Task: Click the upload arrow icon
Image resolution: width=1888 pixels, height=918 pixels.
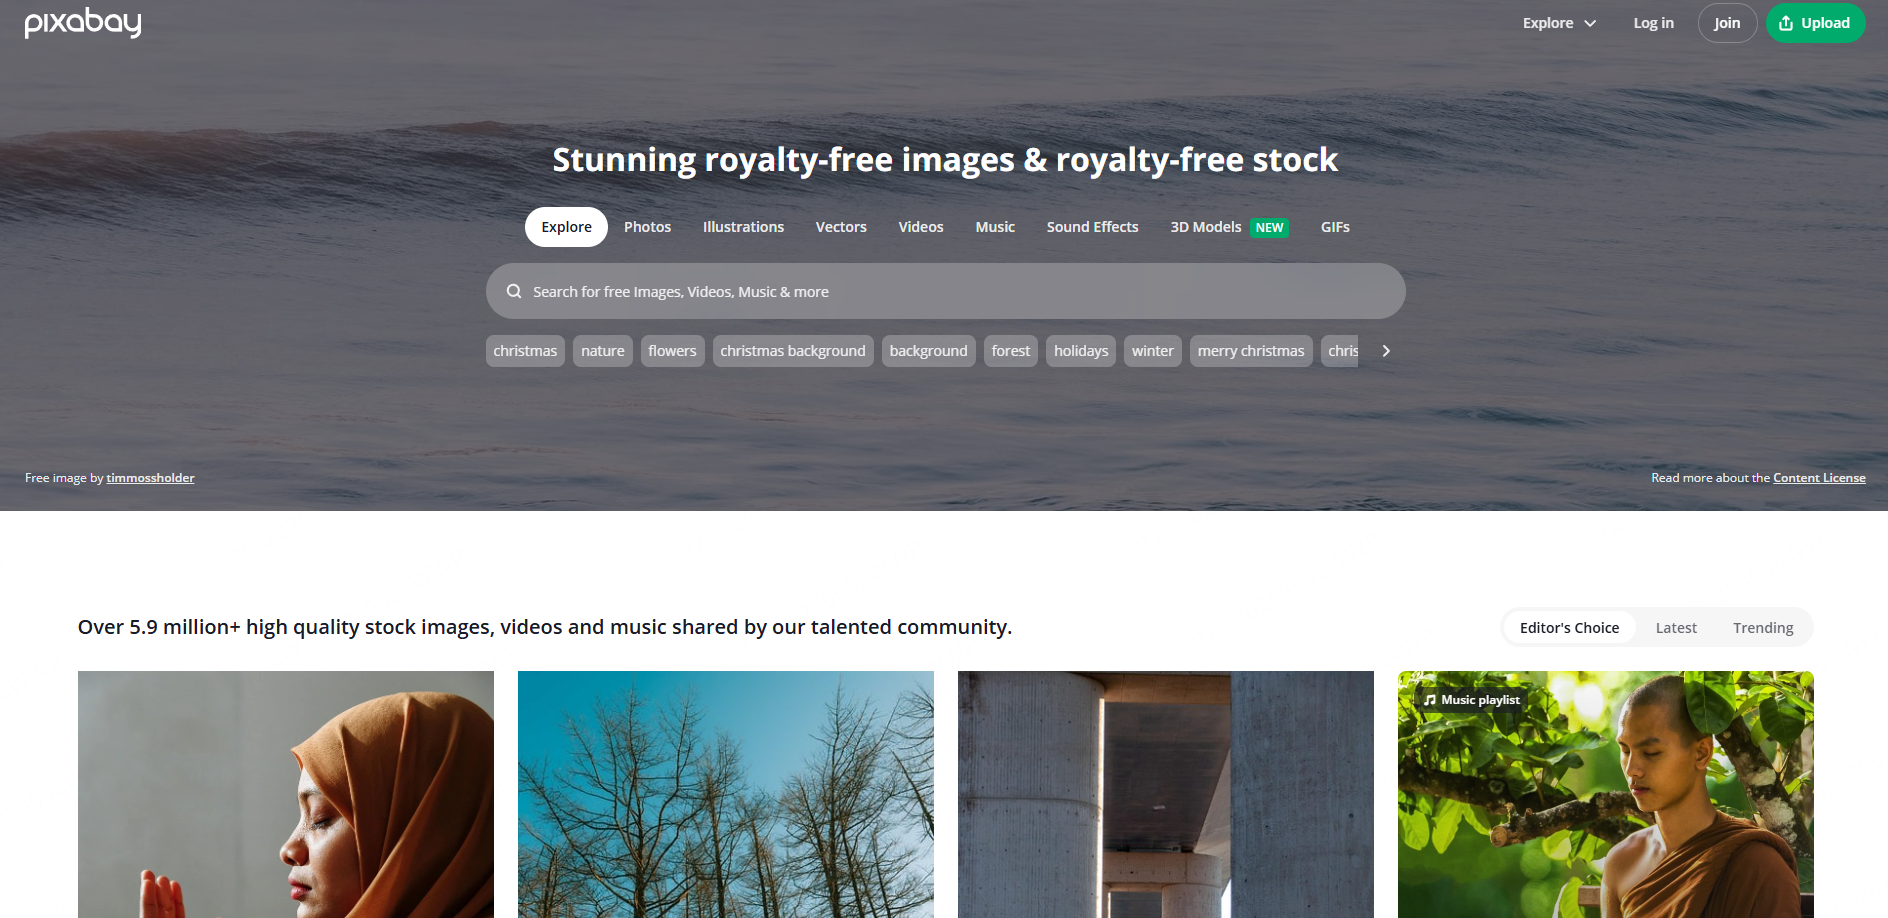Action: pos(1786,23)
